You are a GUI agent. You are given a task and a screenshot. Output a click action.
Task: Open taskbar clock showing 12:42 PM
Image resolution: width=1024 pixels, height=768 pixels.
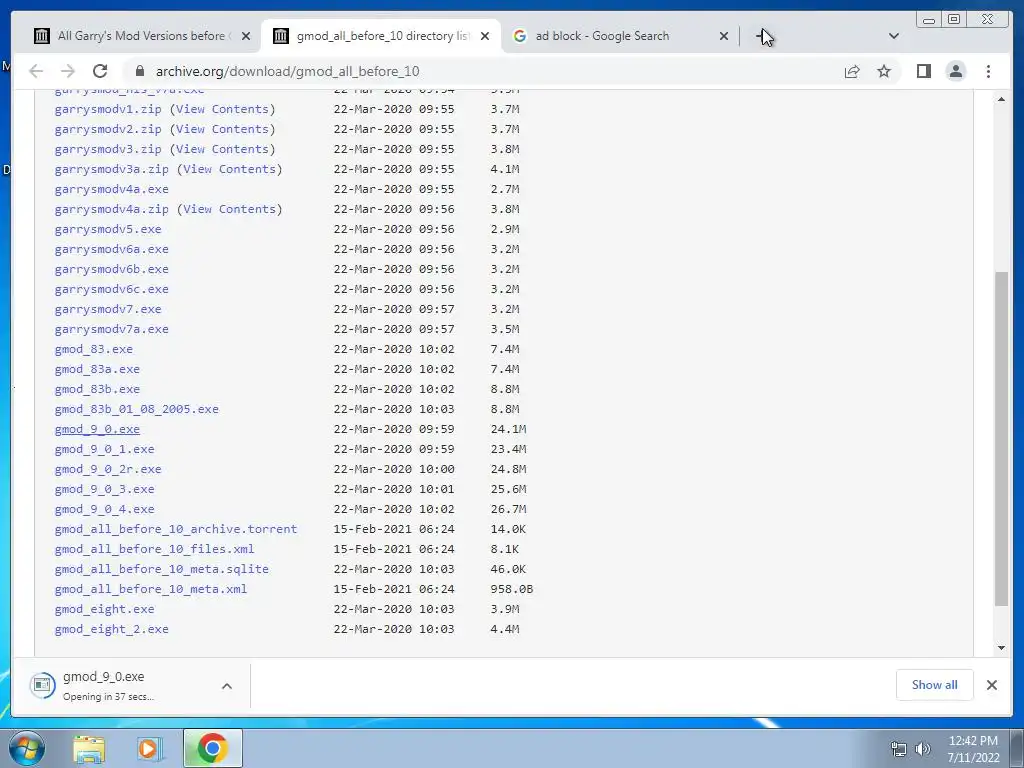(973, 749)
